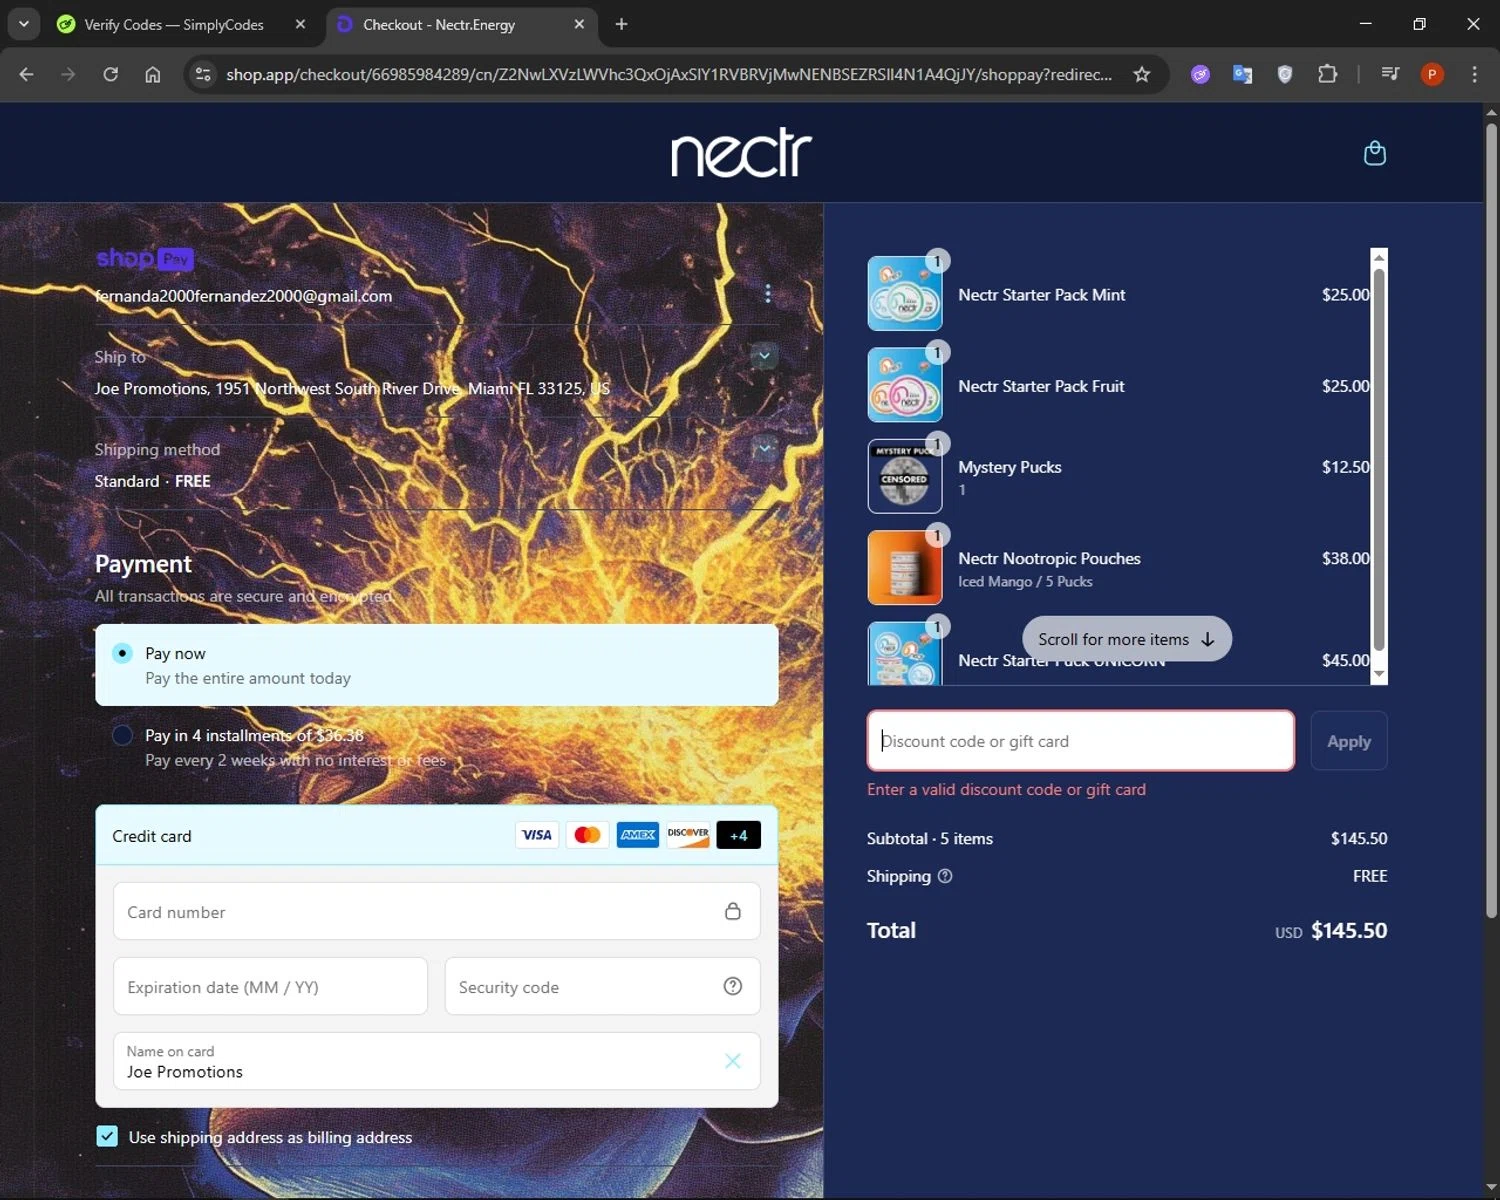The image size is (1500, 1200).
Task: Click the page vertical scrollbar
Action: (x=1491, y=520)
